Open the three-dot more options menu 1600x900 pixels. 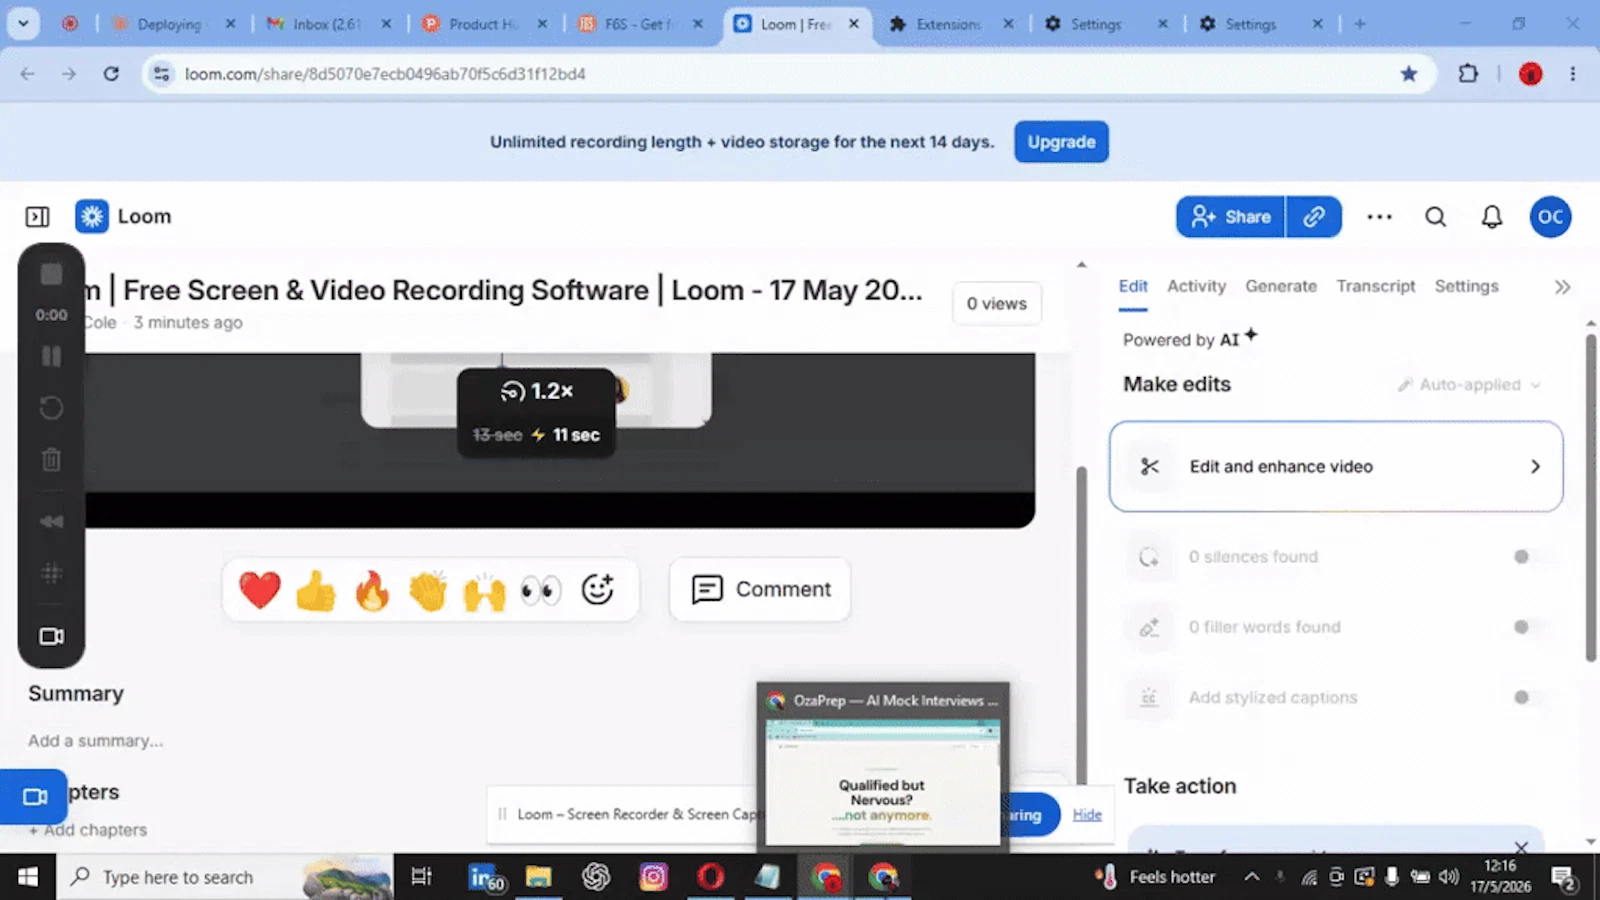(1380, 217)
